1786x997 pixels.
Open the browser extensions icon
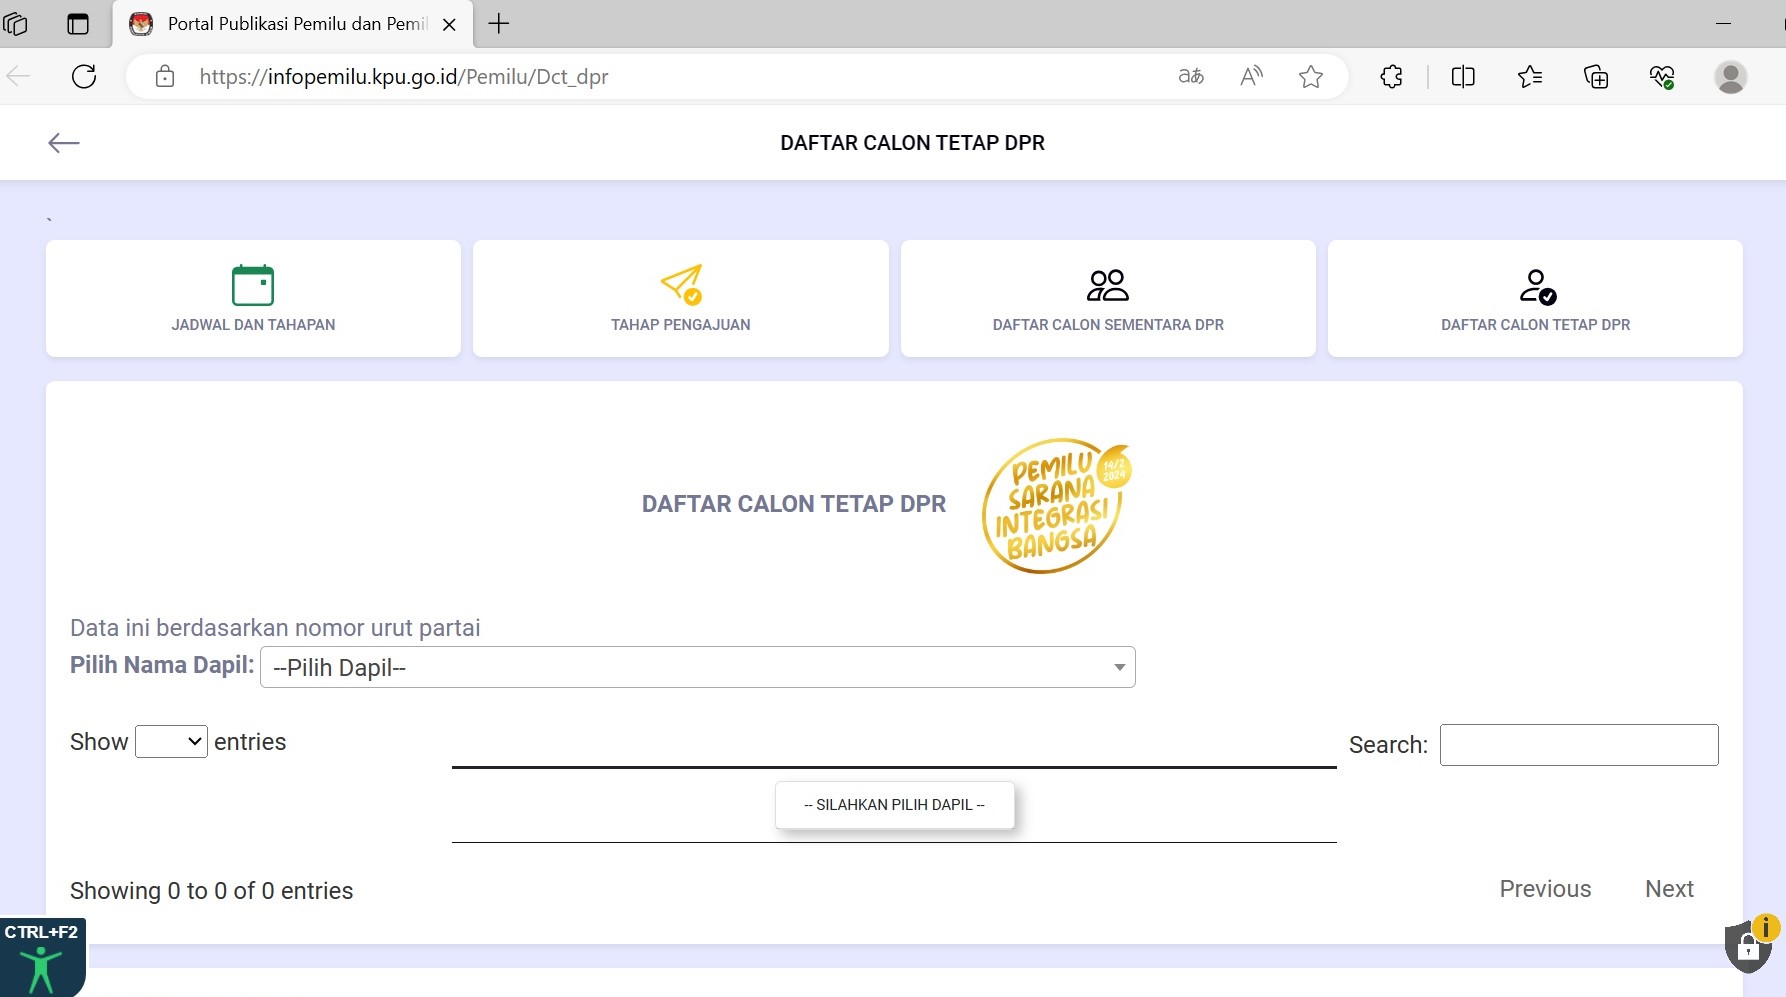coord(1391,76)
